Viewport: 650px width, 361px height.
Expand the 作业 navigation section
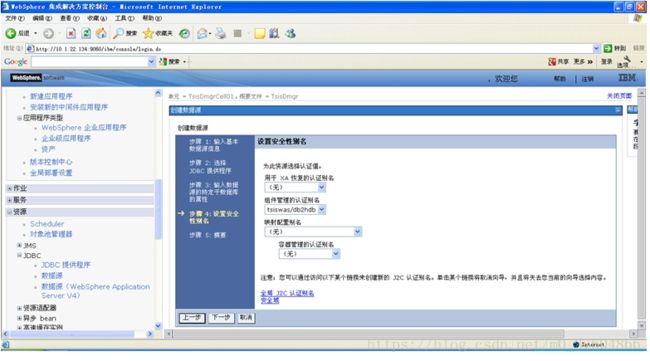coord(10,188)
